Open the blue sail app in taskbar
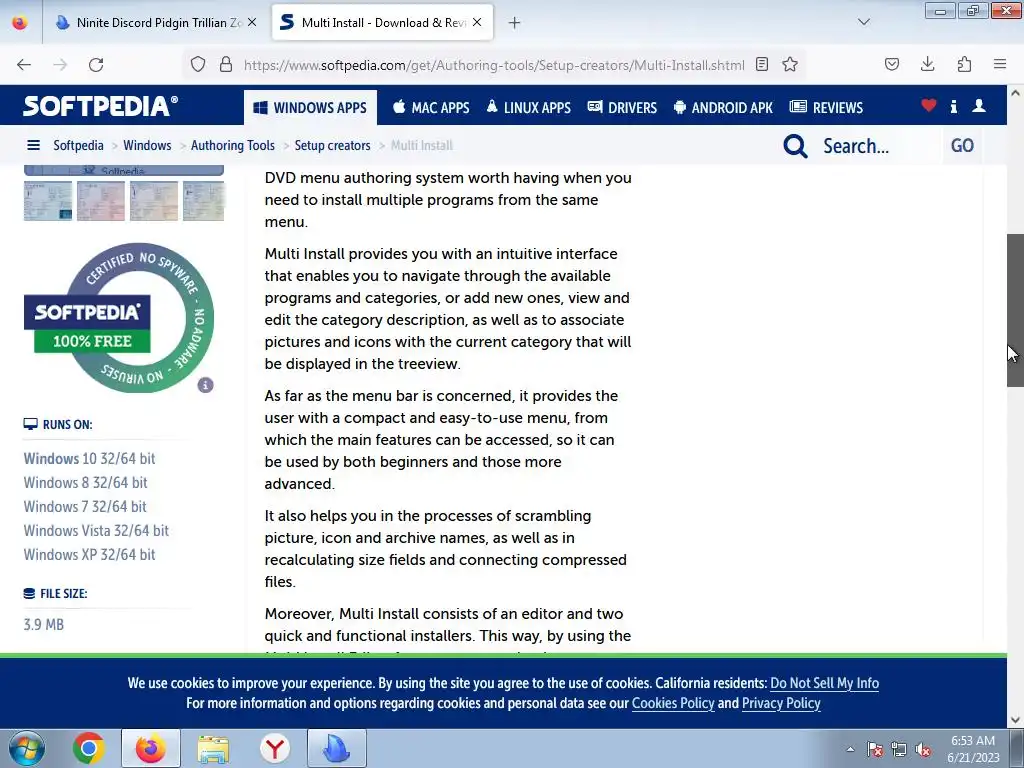 [337, 748]
